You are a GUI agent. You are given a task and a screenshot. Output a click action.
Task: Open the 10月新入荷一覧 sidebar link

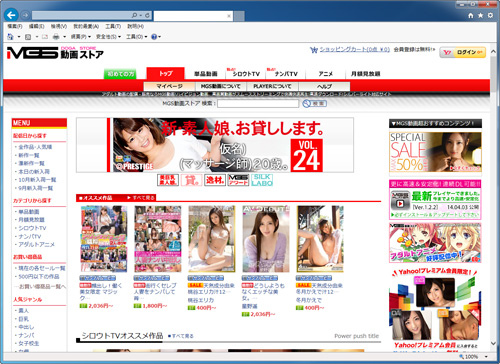(37, 180)
